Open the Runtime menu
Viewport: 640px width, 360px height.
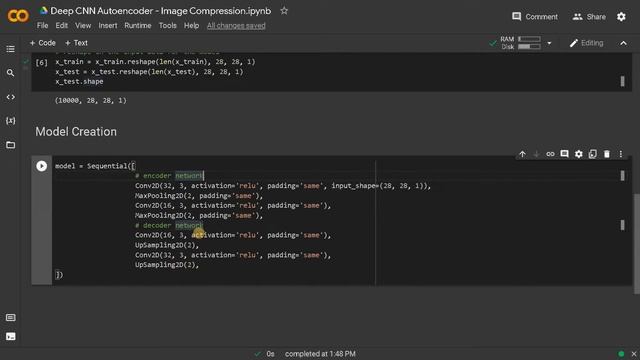click(138, 26)
